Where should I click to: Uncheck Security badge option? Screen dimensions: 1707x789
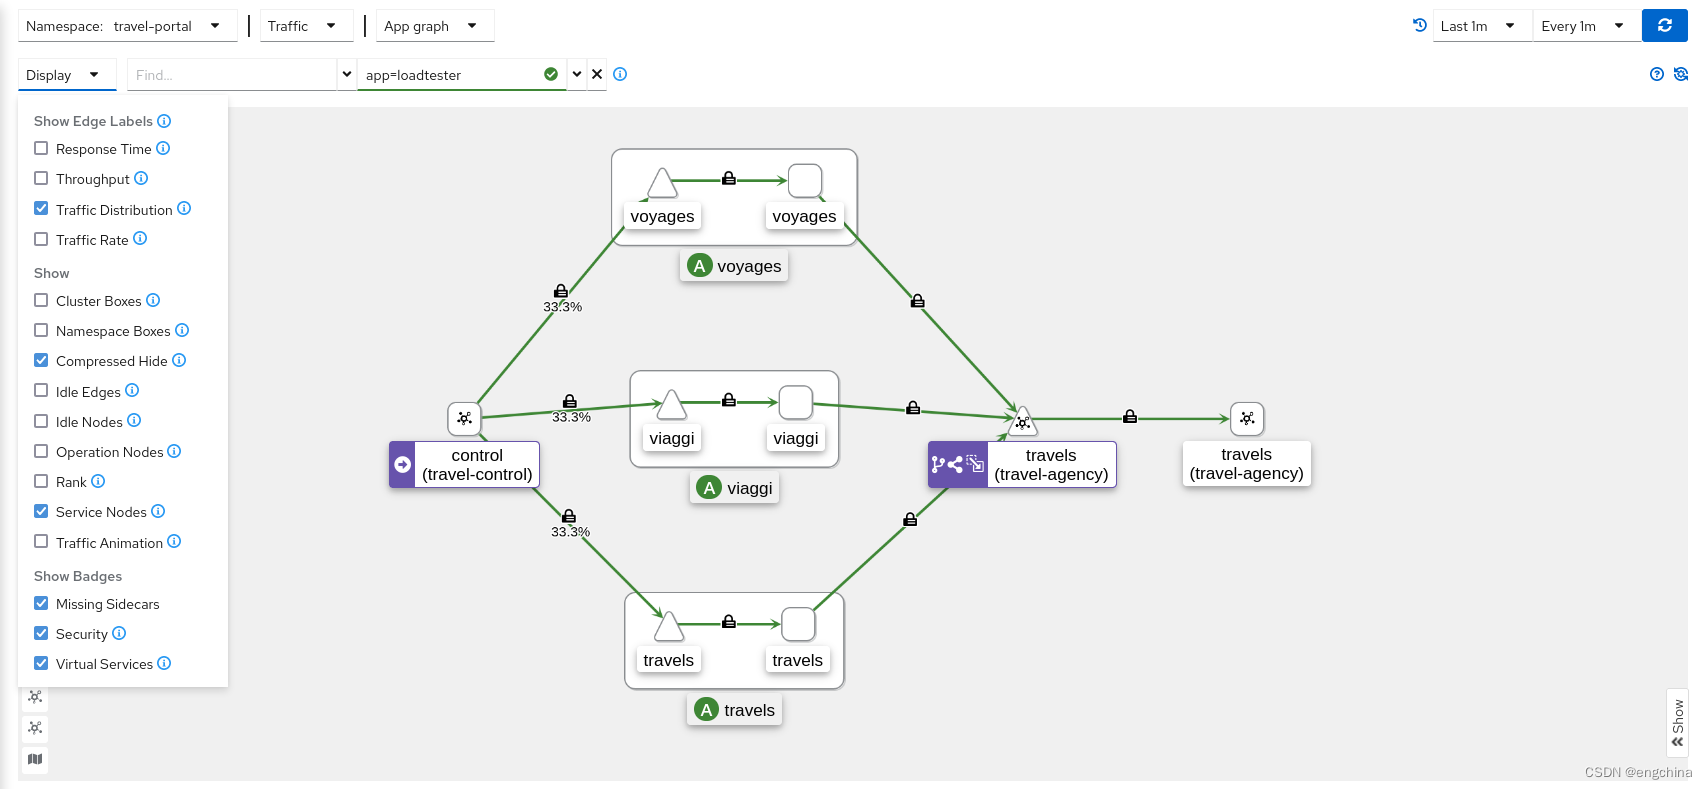(41, 633)
